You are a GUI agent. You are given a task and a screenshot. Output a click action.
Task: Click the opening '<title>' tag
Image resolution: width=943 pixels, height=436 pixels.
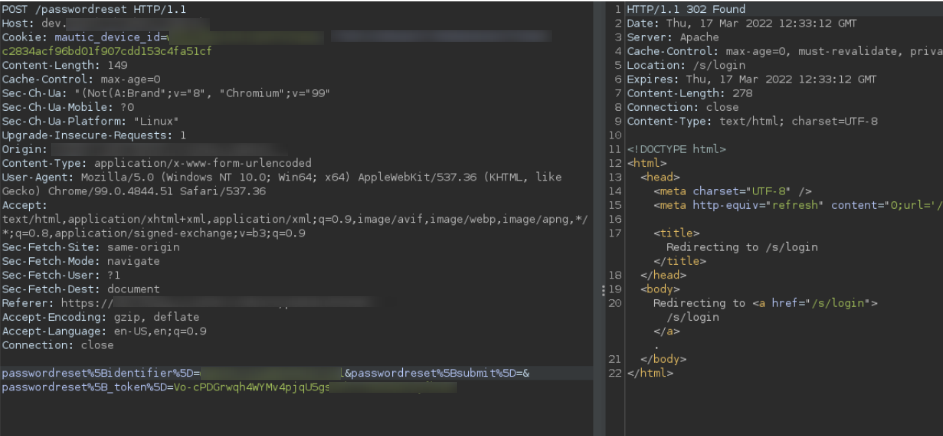(x=677, y=233)
